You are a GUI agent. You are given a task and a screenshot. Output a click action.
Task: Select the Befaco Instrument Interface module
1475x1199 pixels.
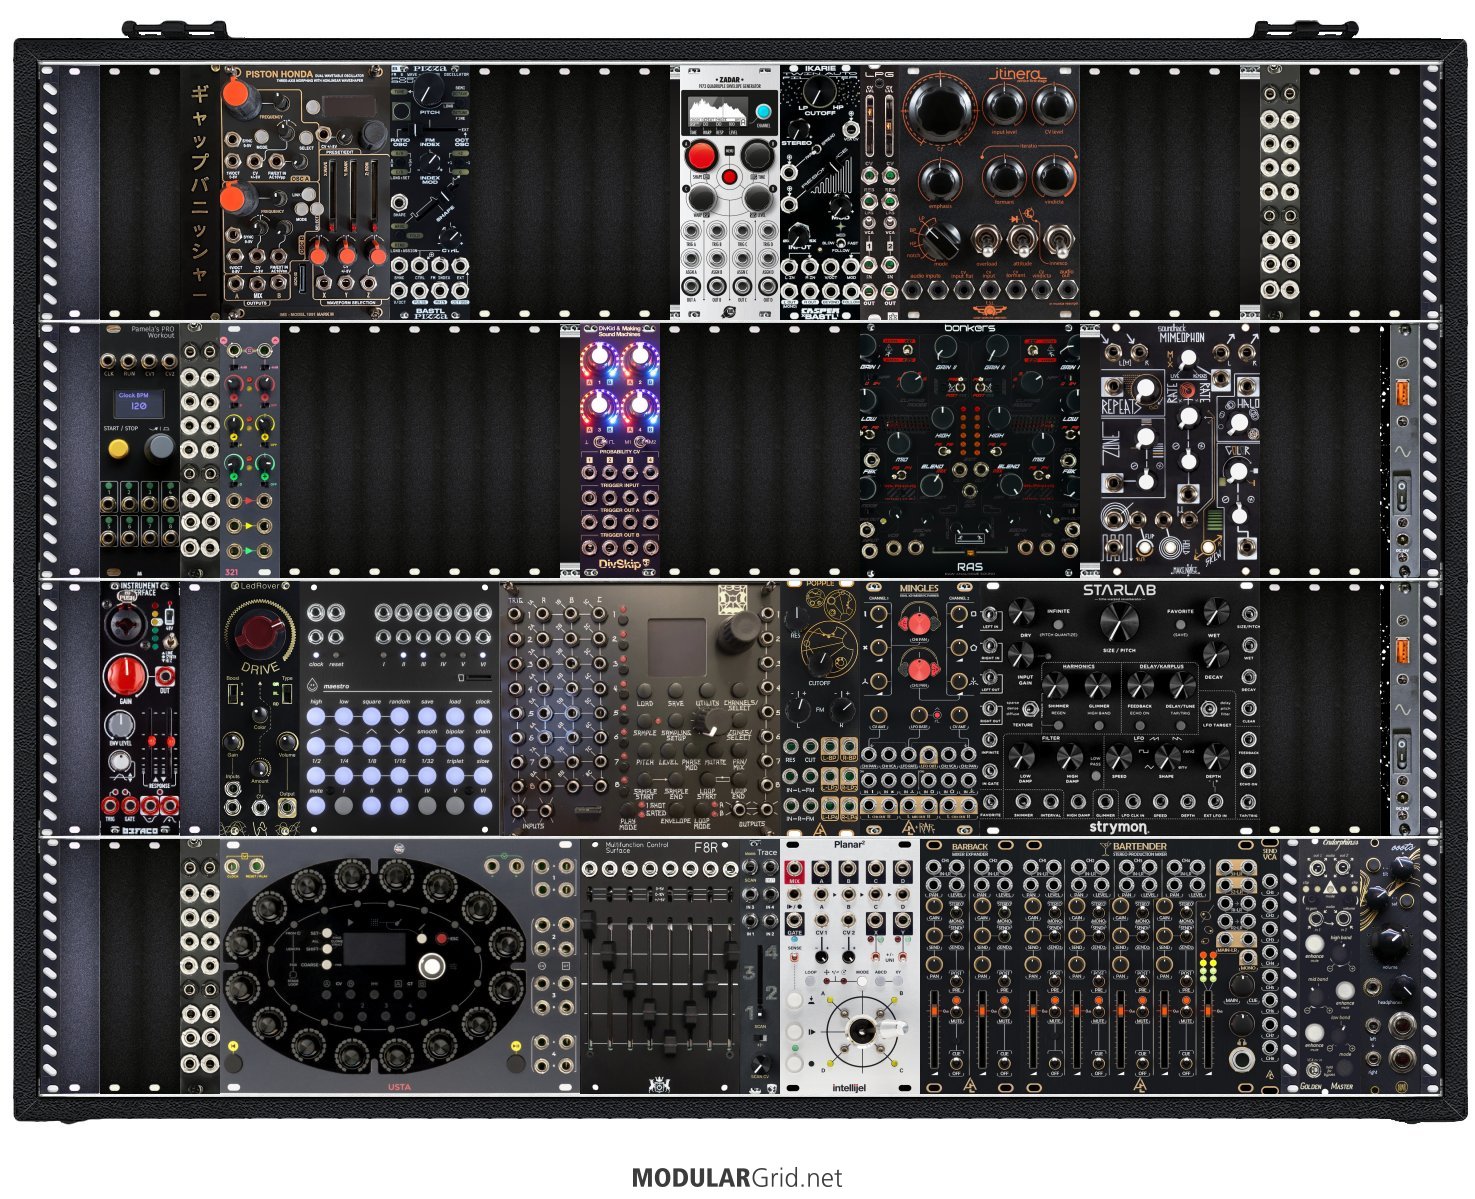tap(140, 707)
